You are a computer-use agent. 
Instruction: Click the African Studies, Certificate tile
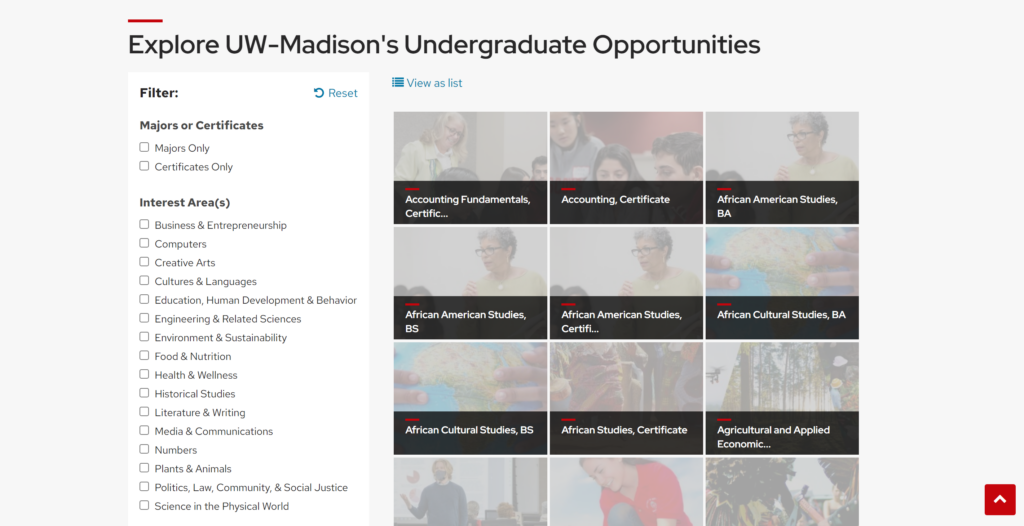[626, 398]
